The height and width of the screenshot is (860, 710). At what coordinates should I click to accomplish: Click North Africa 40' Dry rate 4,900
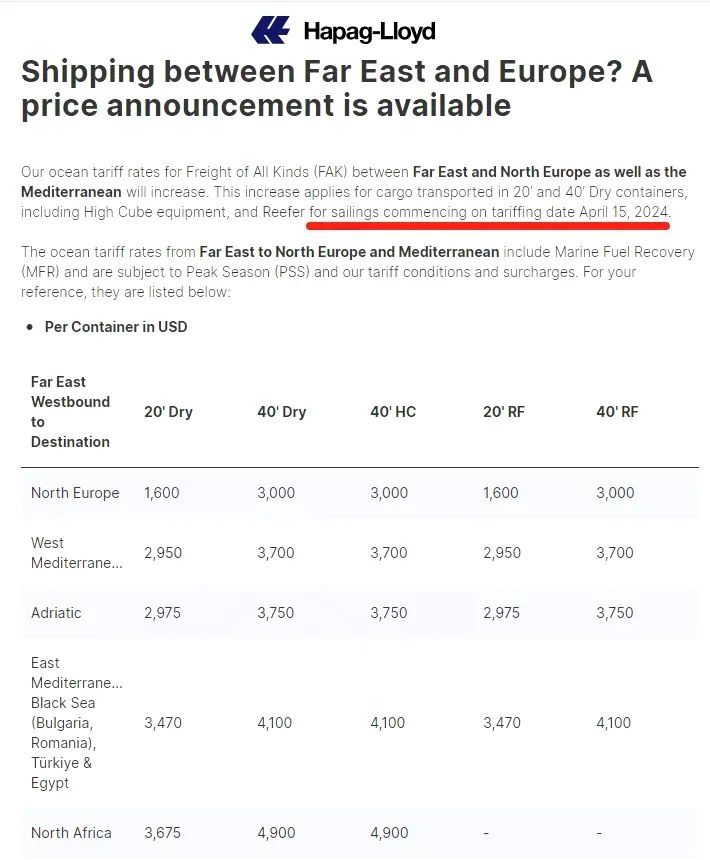(x=276, y=833)
